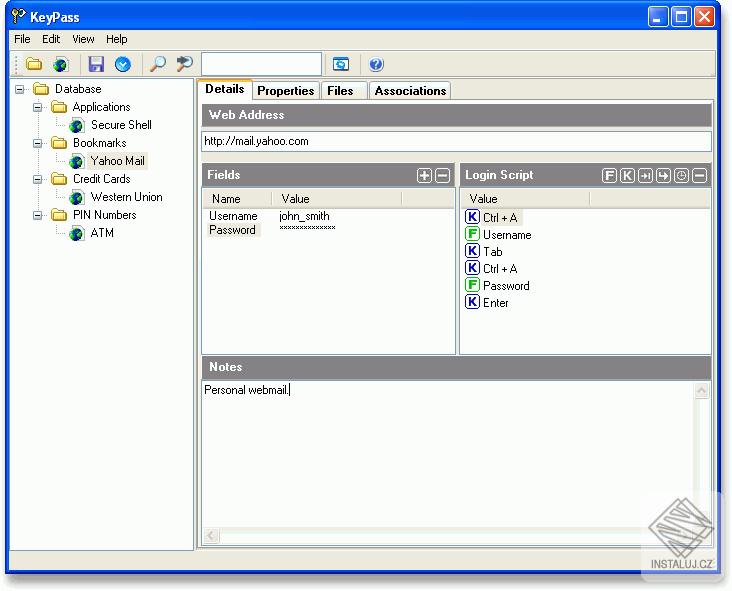
Task: Select the Secure Shell entry in tree
Action: 121,125
